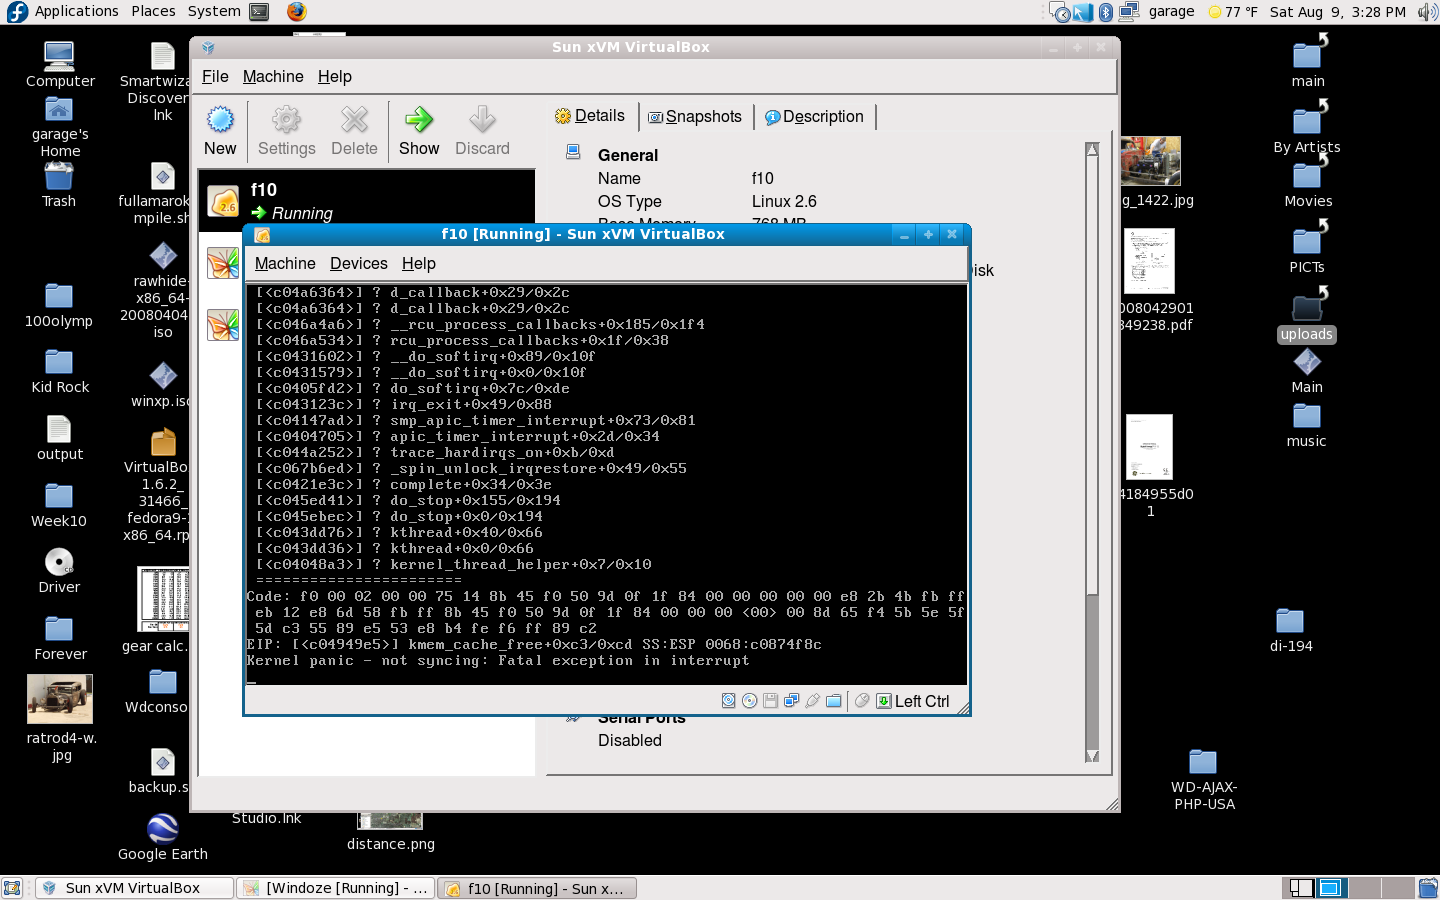Open the Machine menu in f10 window

(285, 263)
